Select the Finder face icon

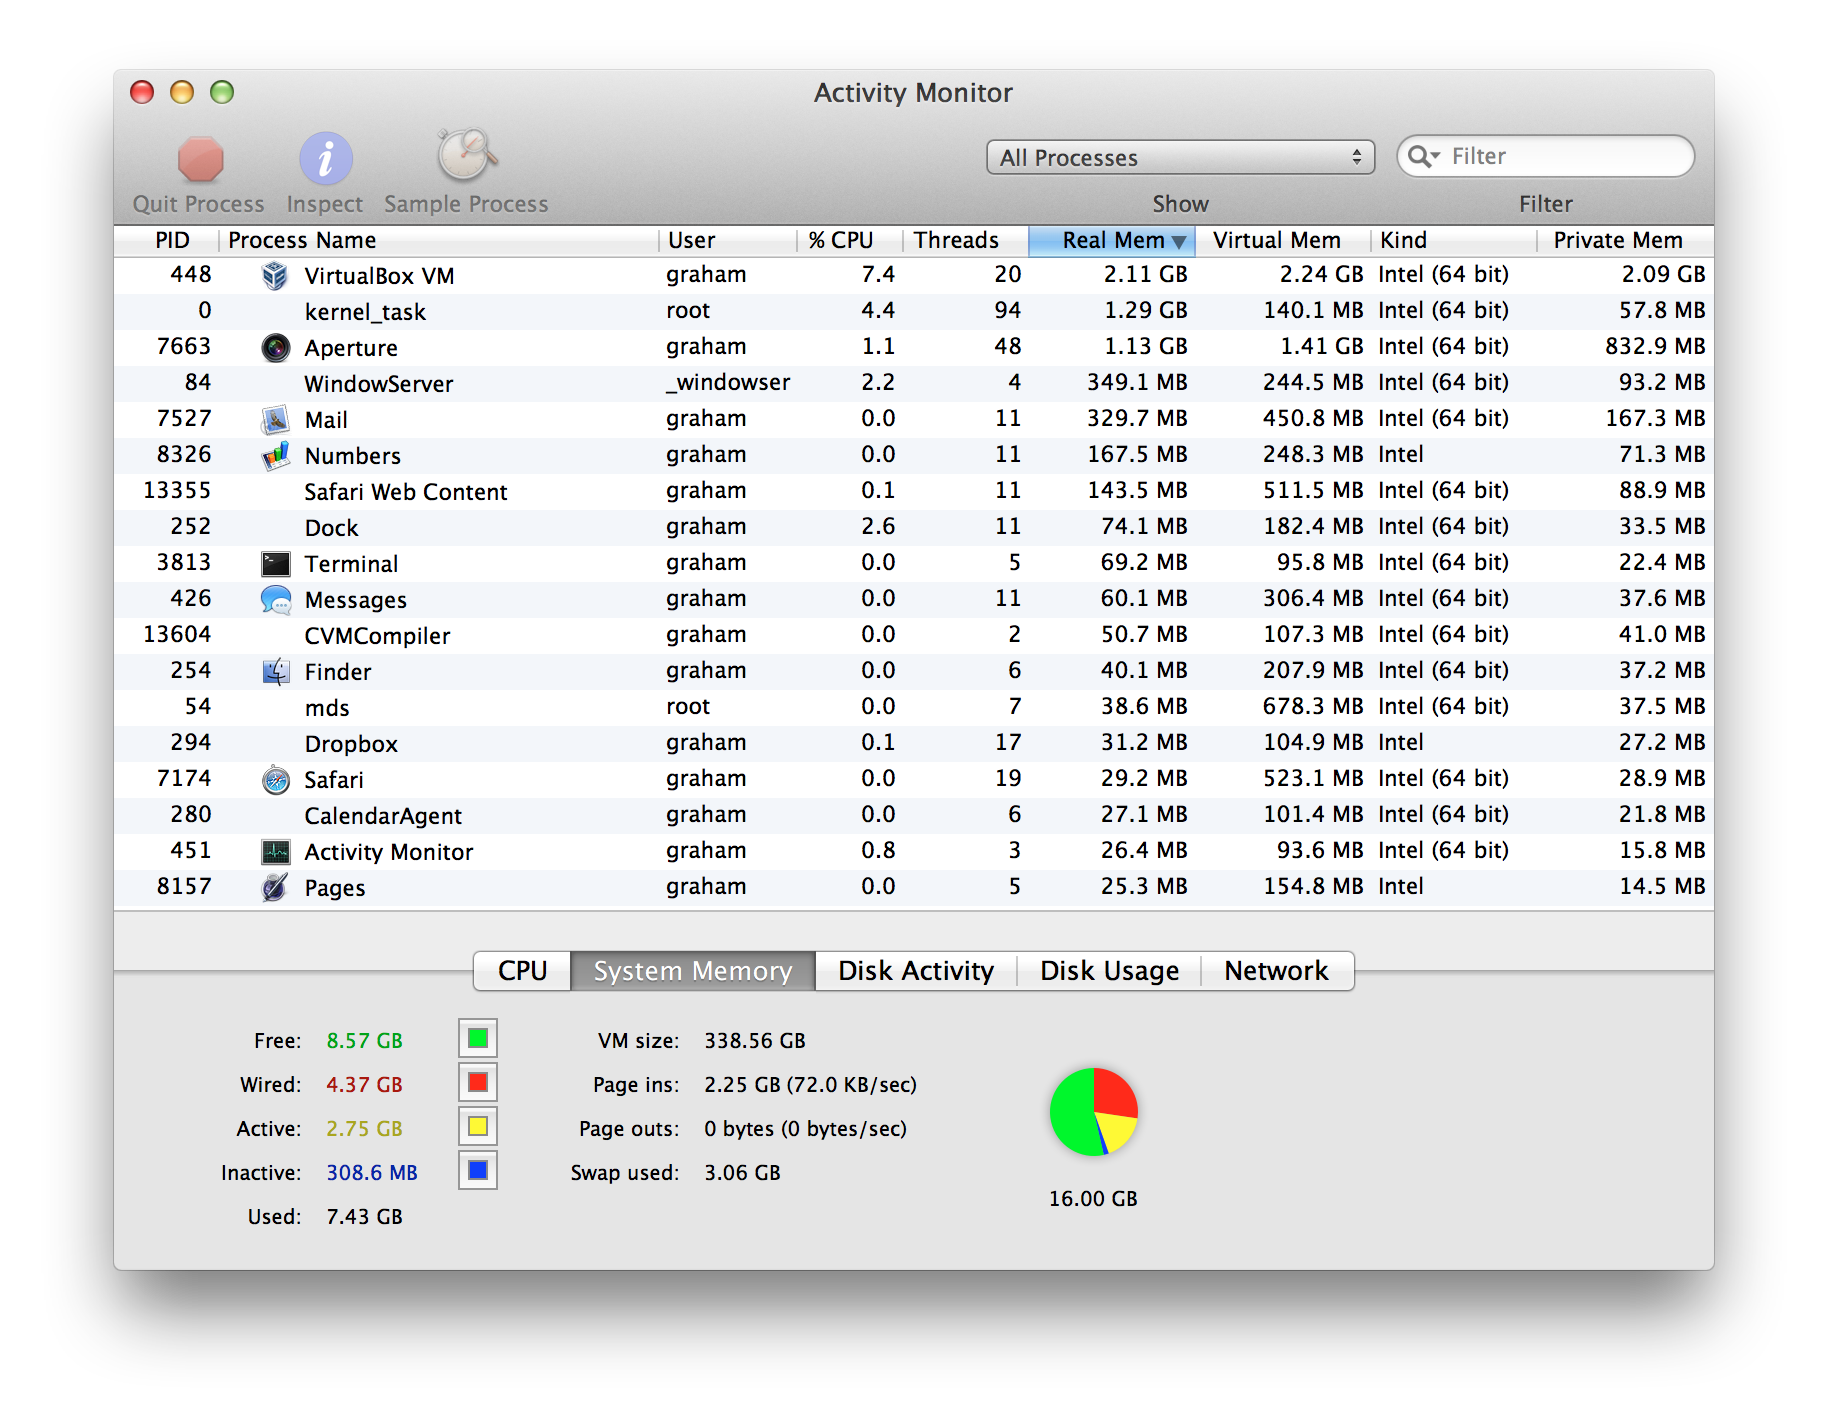[275, 671]
